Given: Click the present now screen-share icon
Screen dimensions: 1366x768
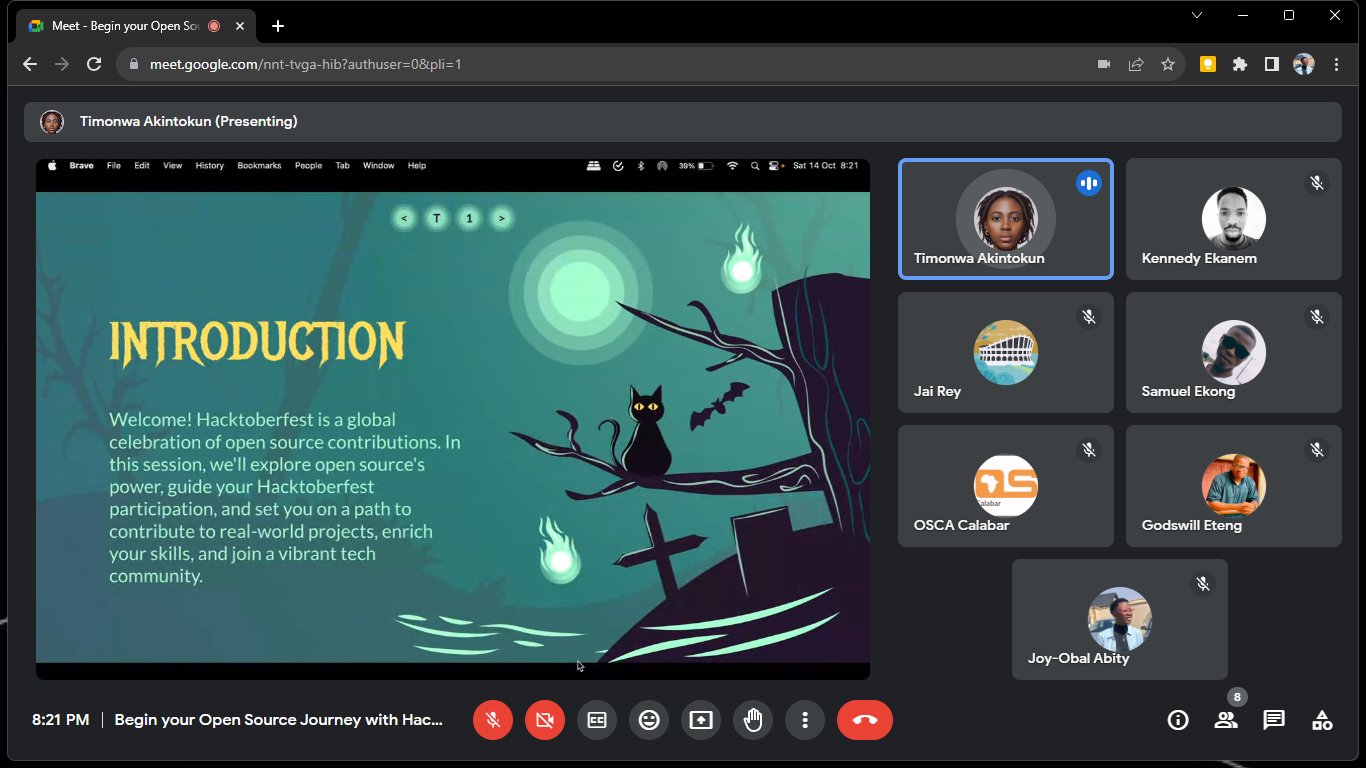Looking at the screenshot, I should coord(701,720).
